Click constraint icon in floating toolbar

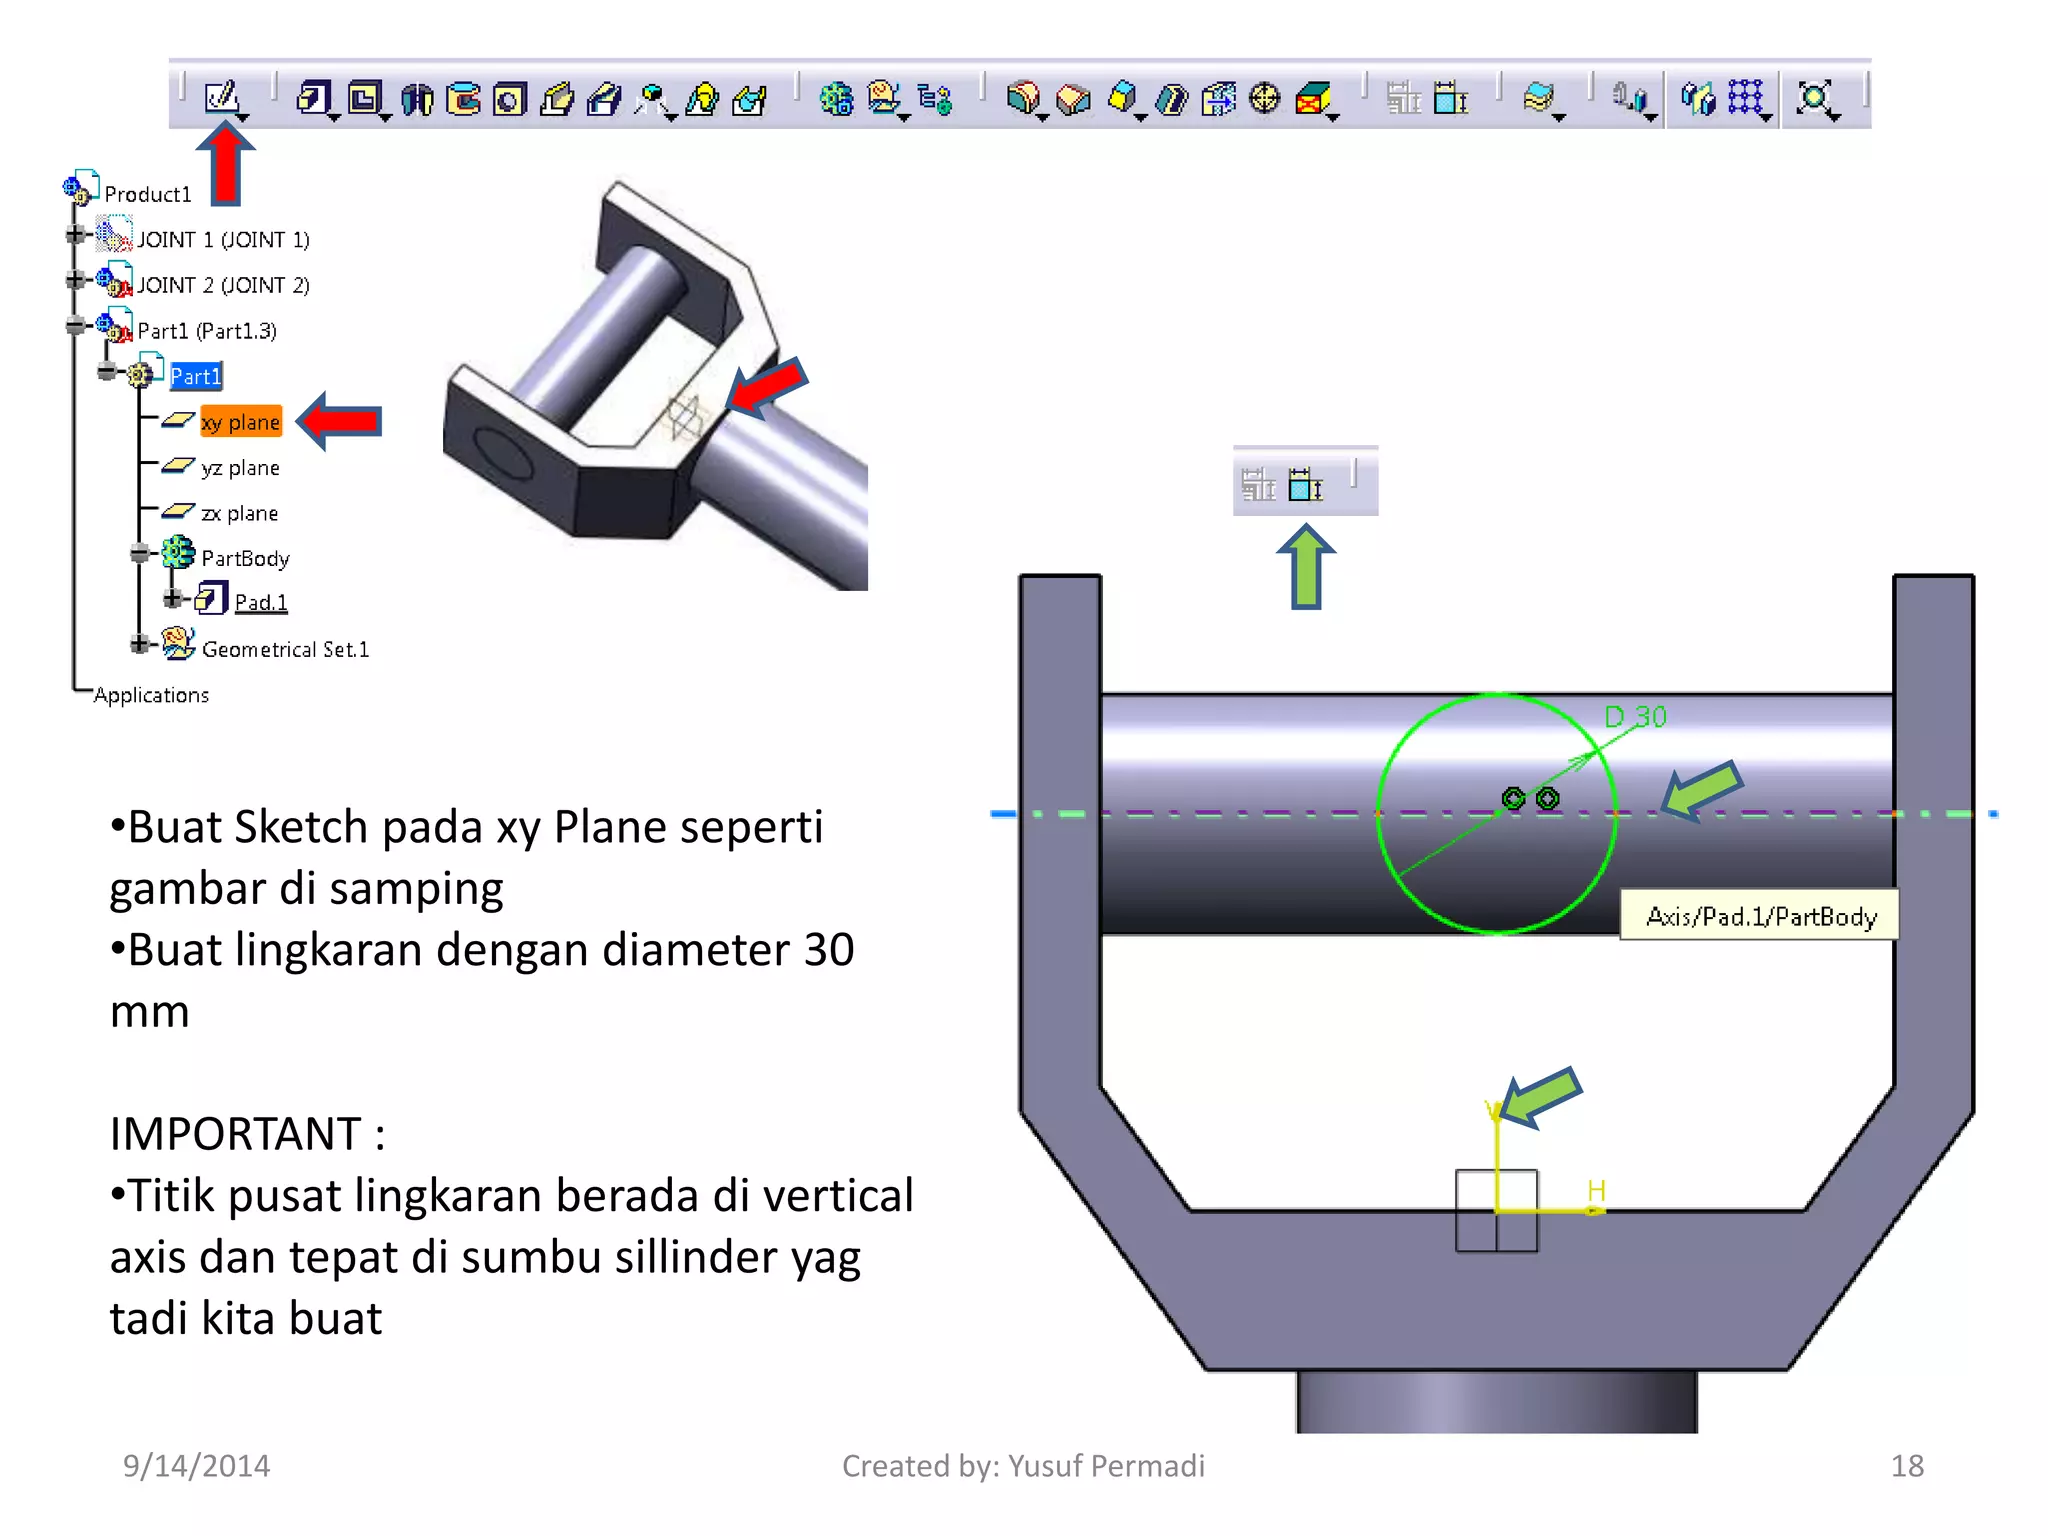click(x=1305, y=485)
